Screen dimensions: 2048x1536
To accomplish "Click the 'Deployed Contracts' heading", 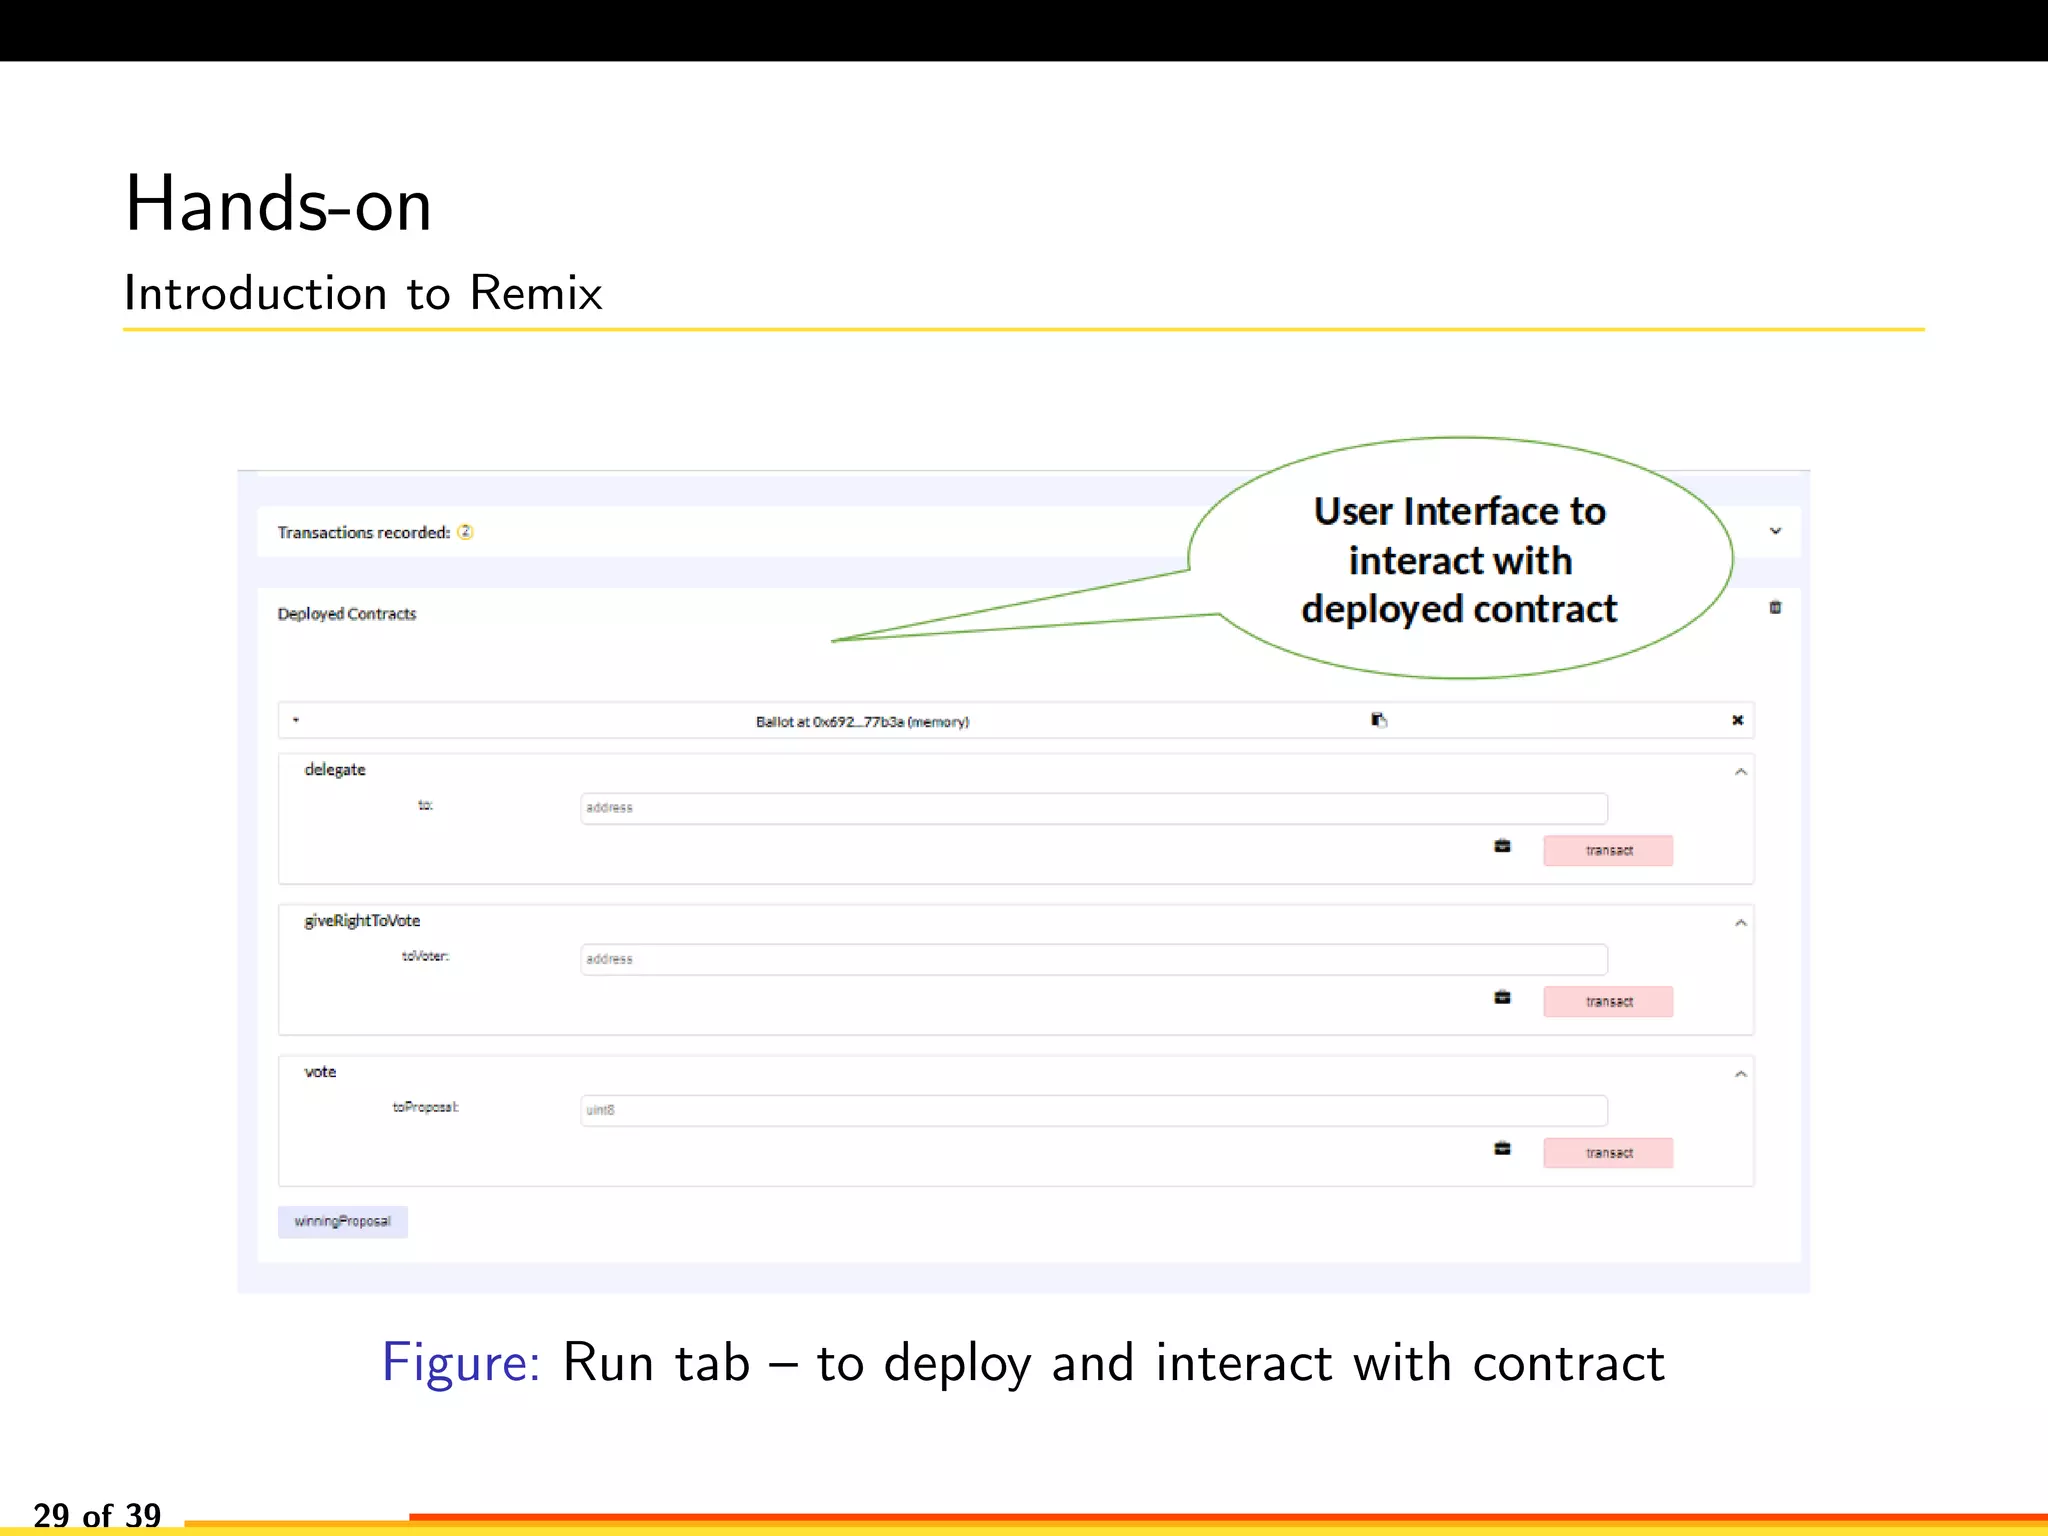I will [x=347, y=614].
